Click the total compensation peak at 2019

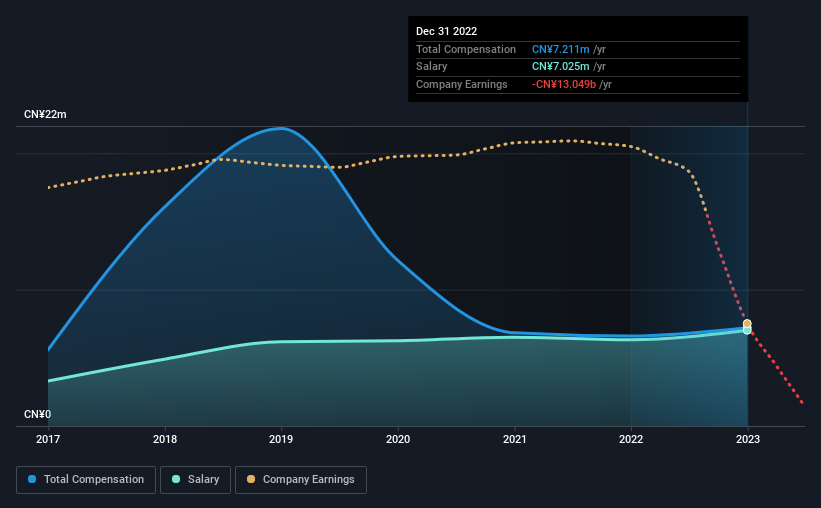pos(281,127)
